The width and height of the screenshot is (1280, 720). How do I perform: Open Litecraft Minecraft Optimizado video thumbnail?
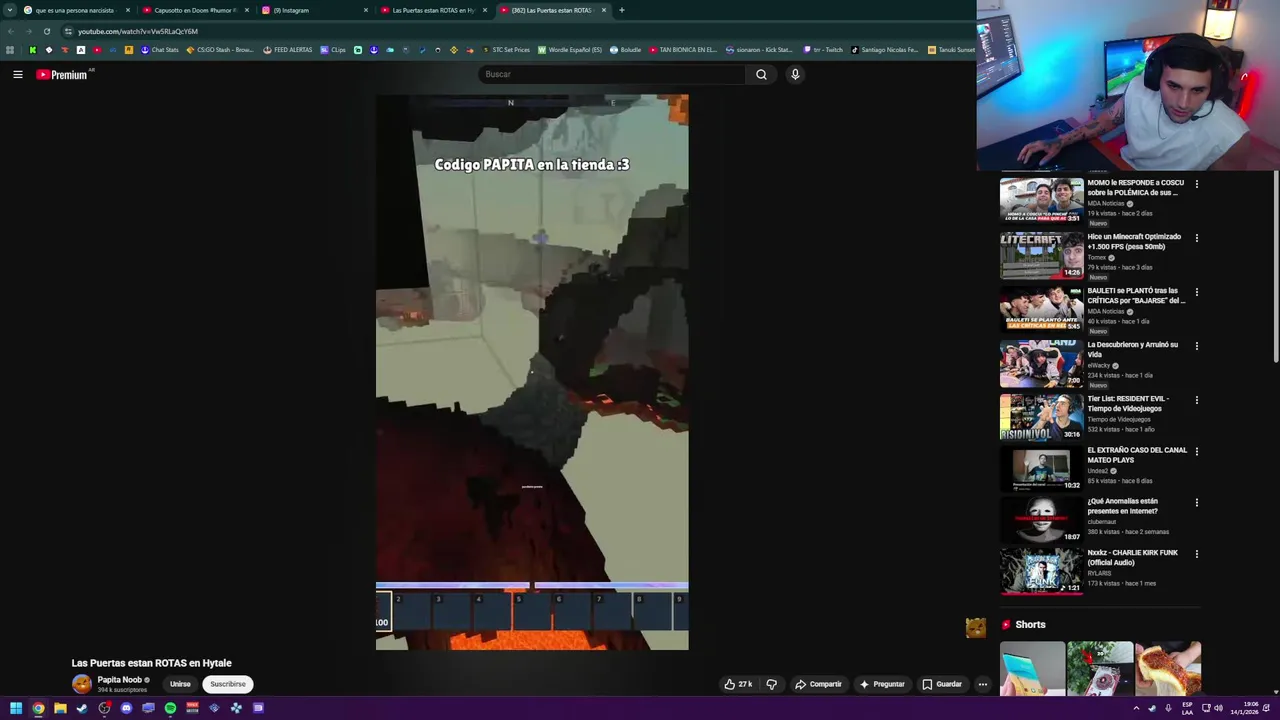[x=1041, y=255]
